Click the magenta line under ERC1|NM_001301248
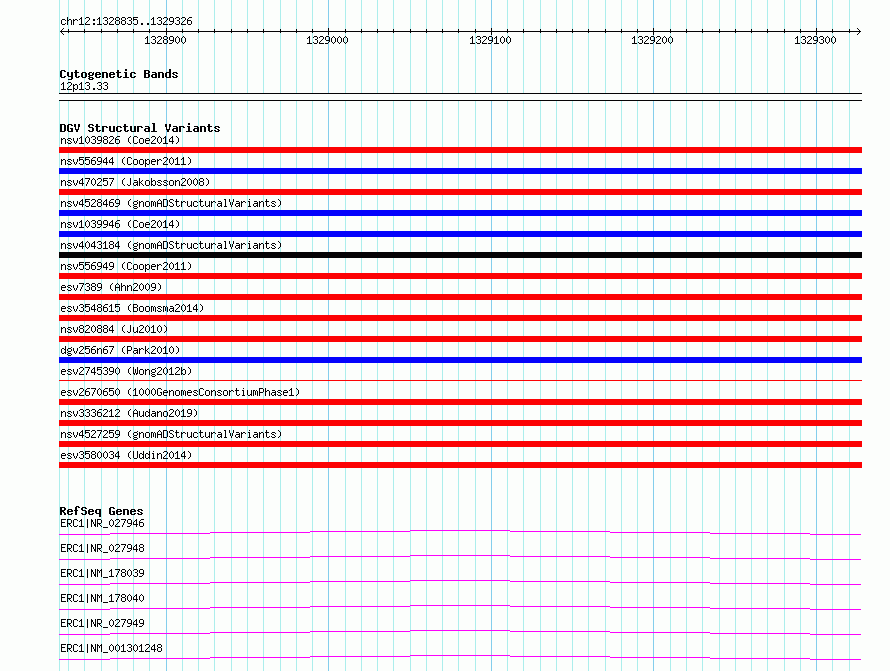Image resolution: width=890 pixels, height=671 pixels. pyautogui.click(x=460, y=657)
